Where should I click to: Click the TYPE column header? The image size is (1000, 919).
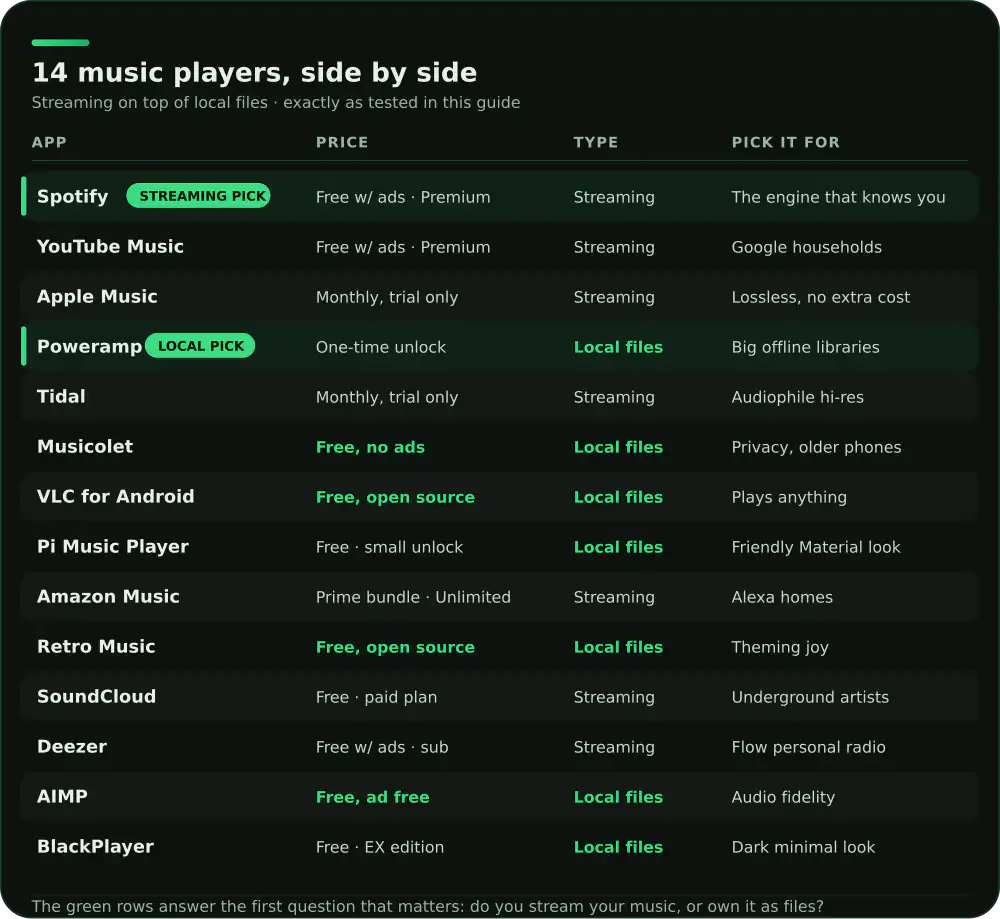click(x=596, y=142)
